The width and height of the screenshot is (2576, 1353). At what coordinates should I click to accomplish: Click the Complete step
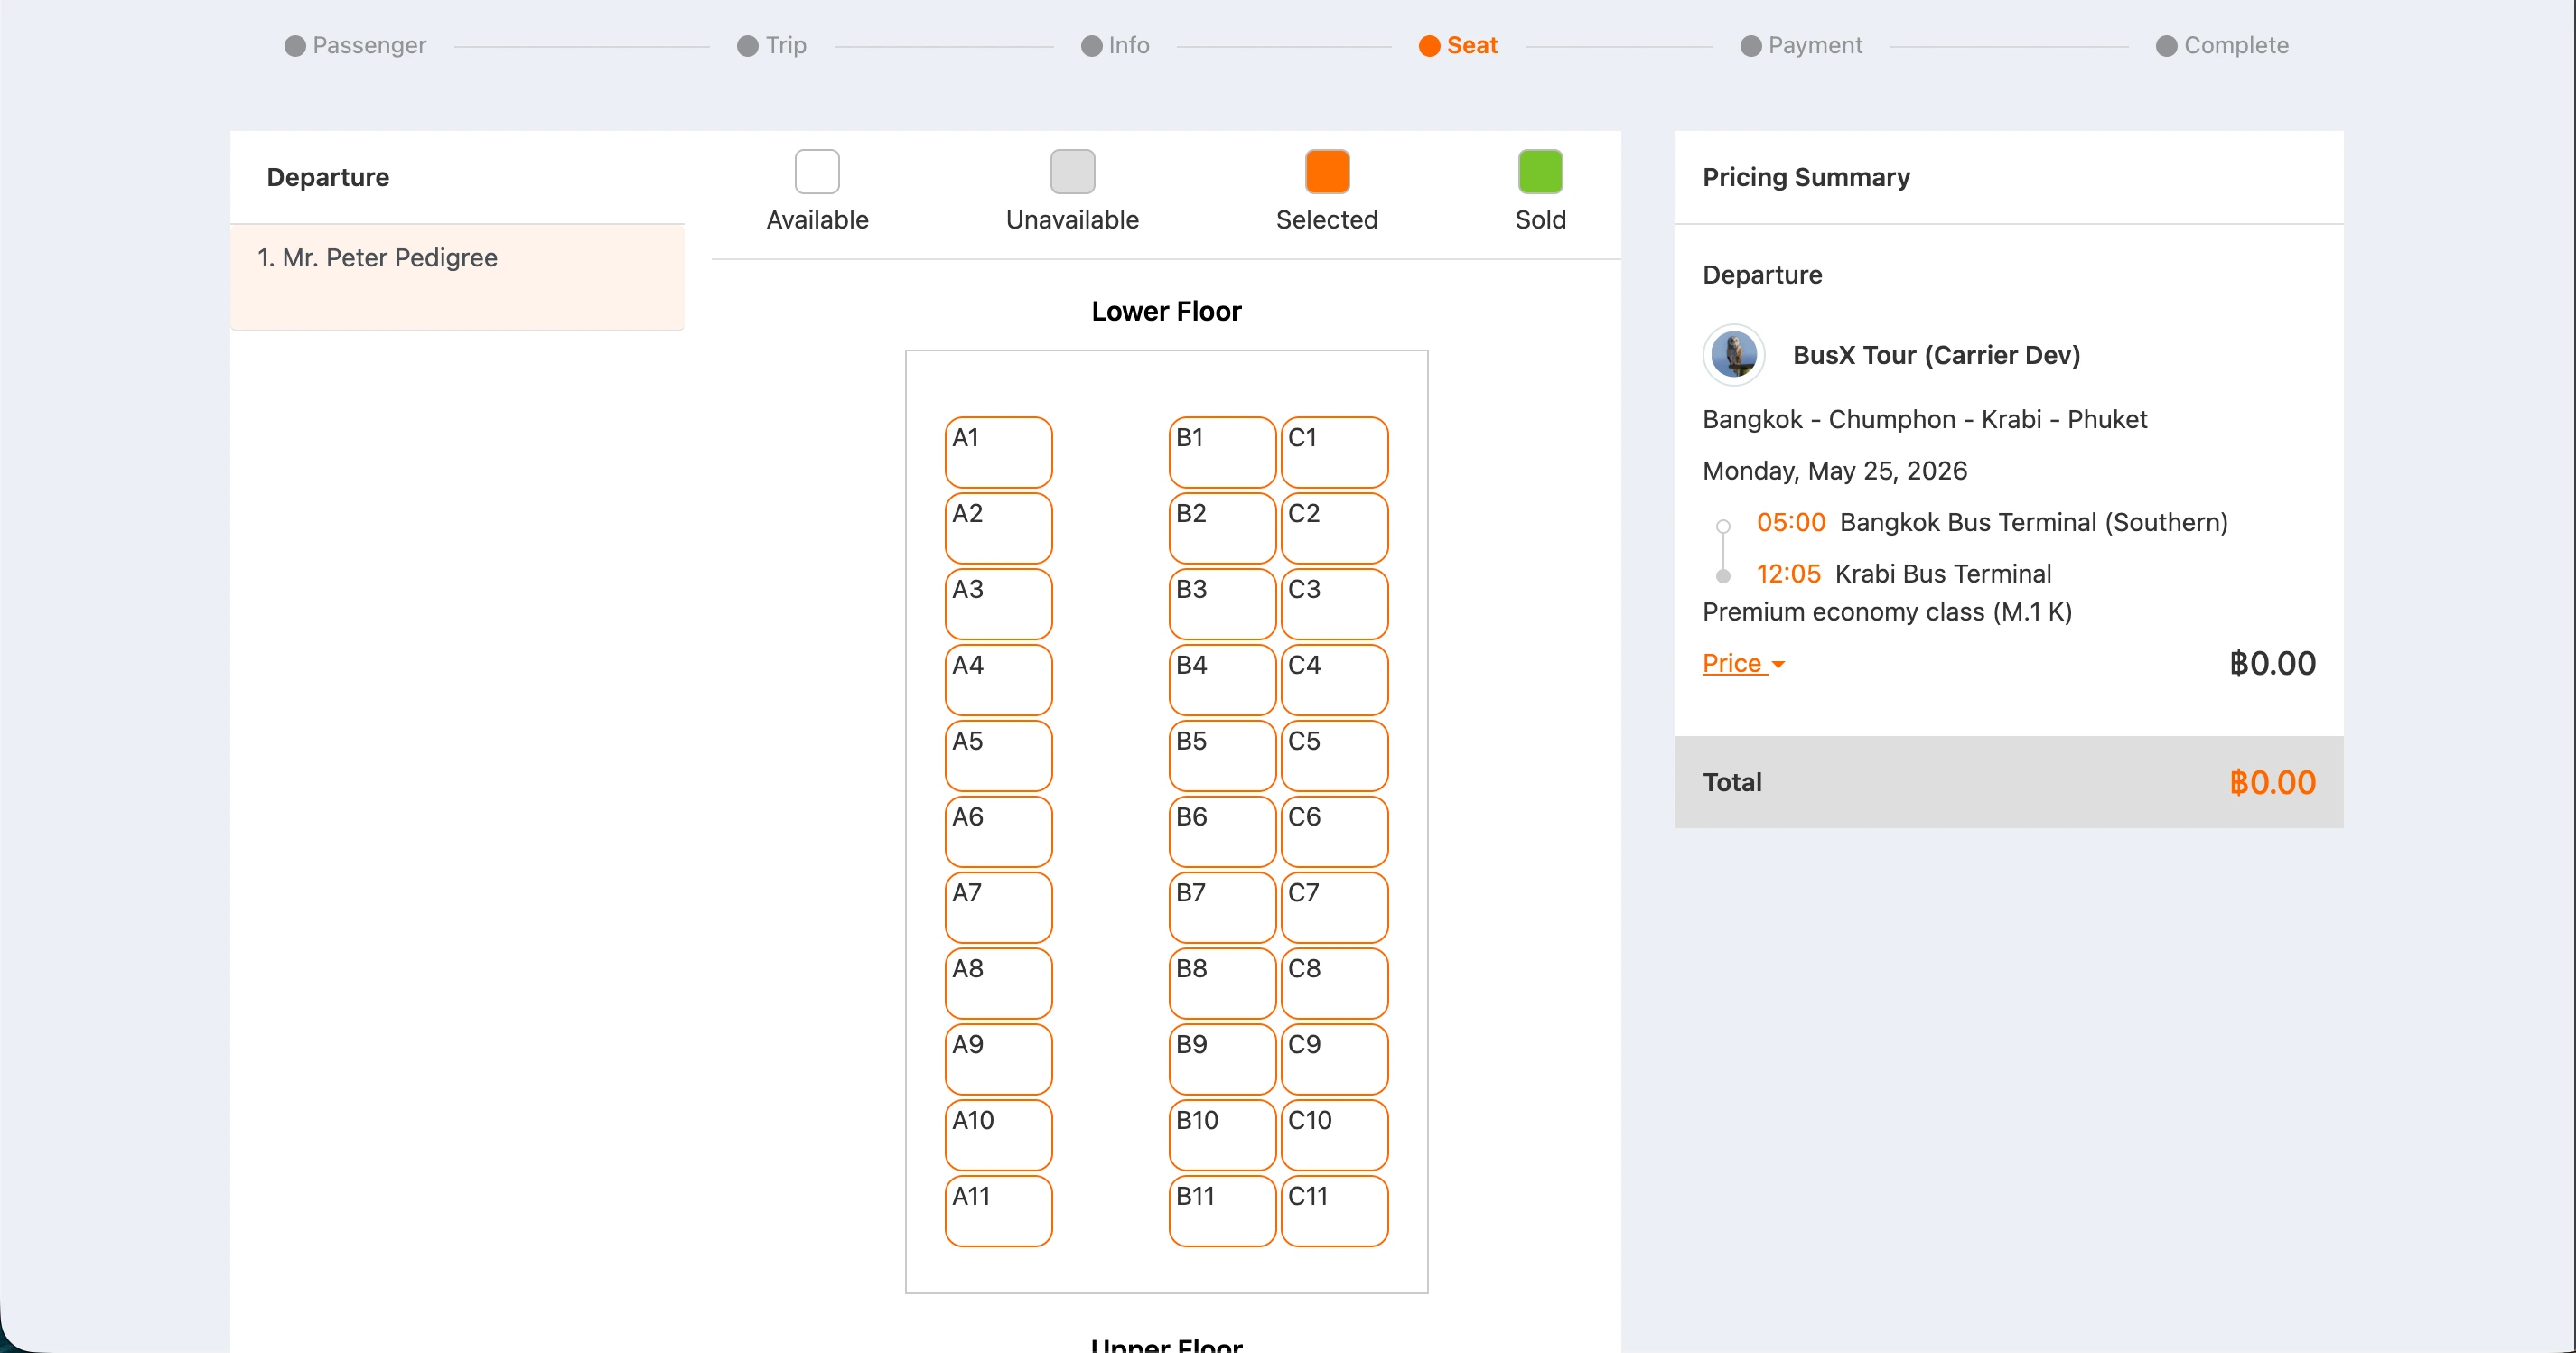2222,45
